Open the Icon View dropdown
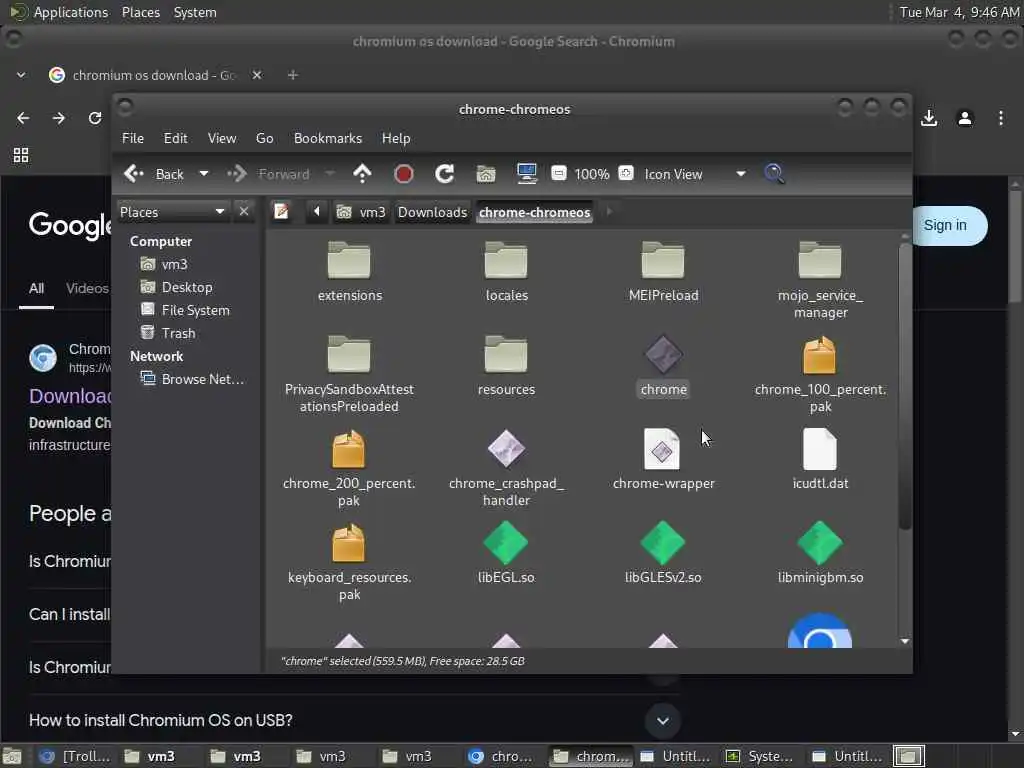The image size is (1024, 768). tap(695, 174)
